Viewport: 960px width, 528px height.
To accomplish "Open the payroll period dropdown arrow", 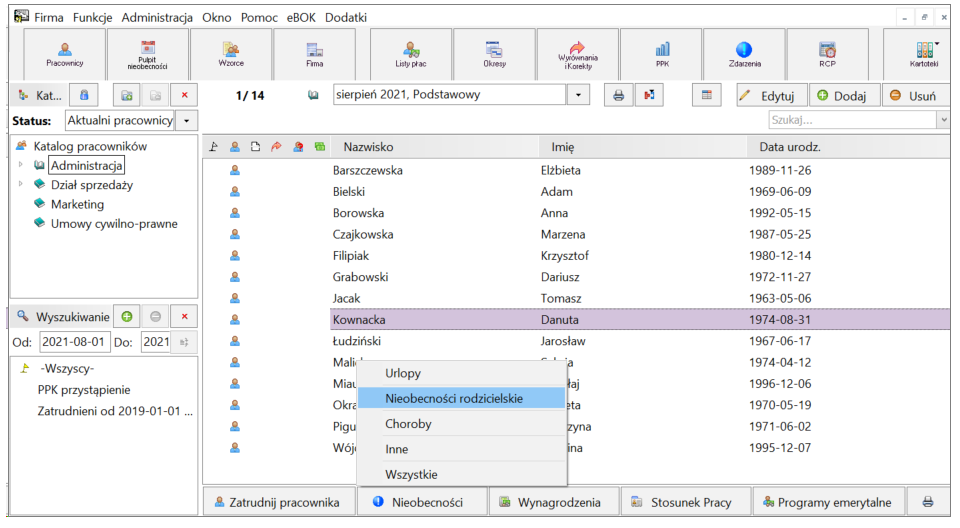I will pos(578,95).
